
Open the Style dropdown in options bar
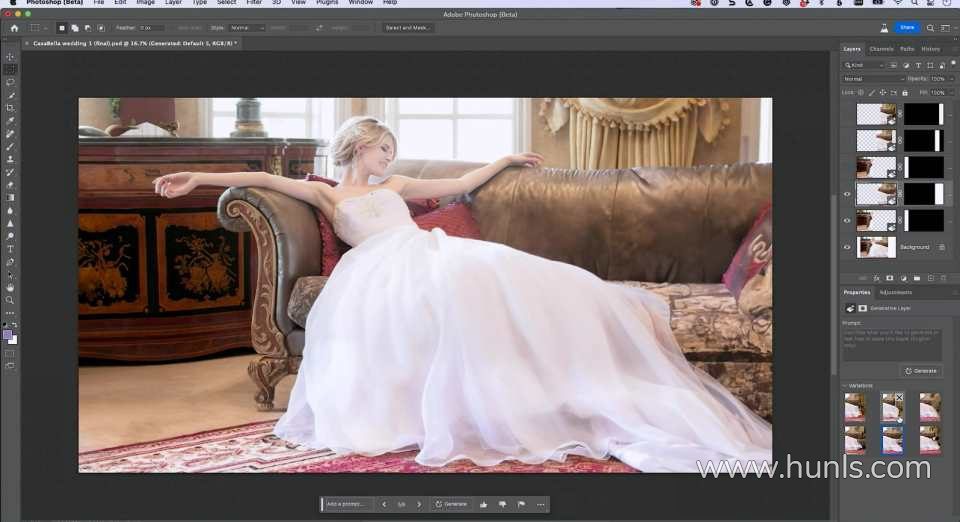point(247,28)
